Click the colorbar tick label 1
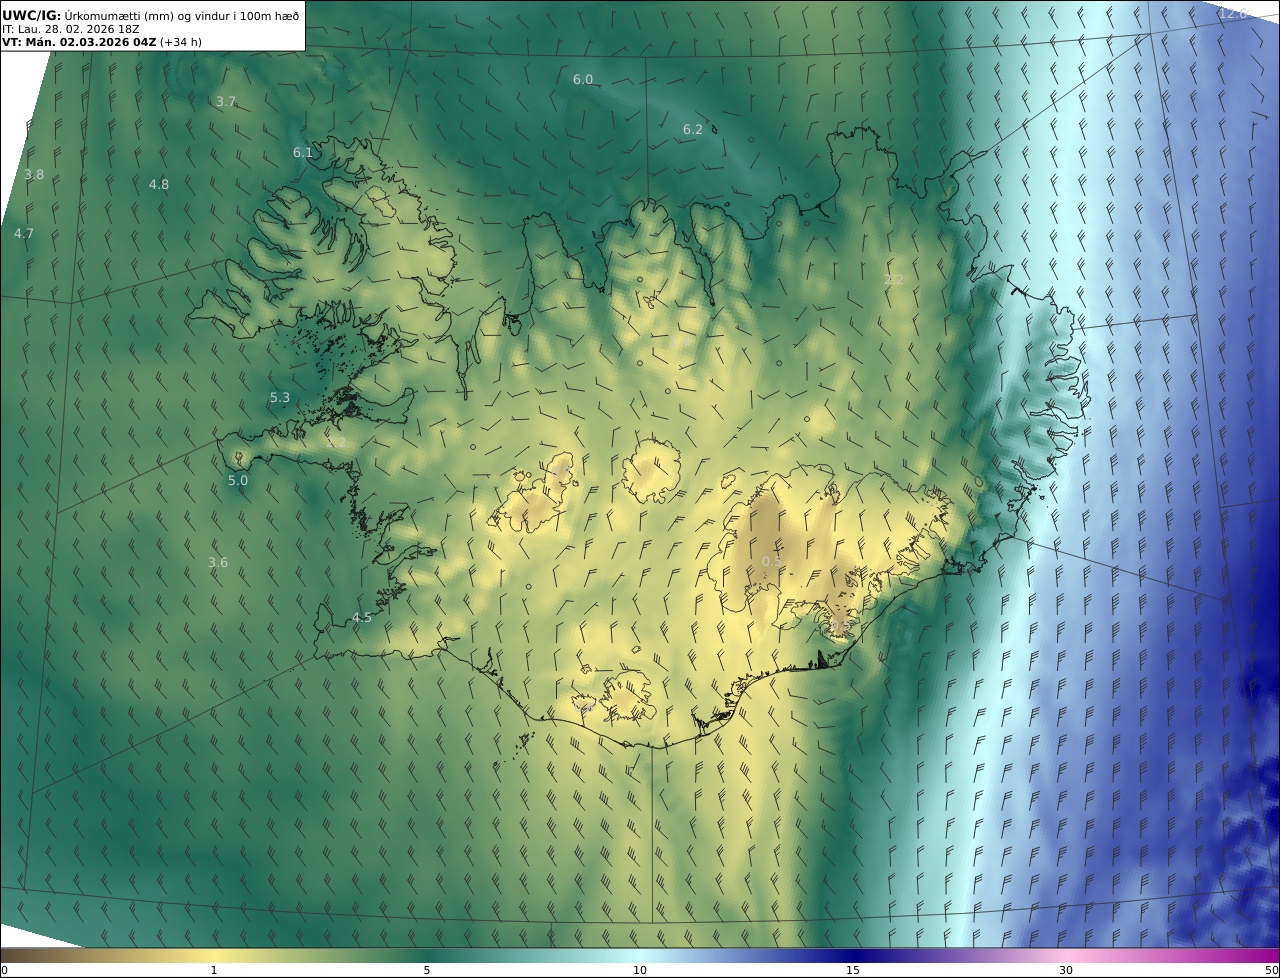 click(x=214, y=970)
